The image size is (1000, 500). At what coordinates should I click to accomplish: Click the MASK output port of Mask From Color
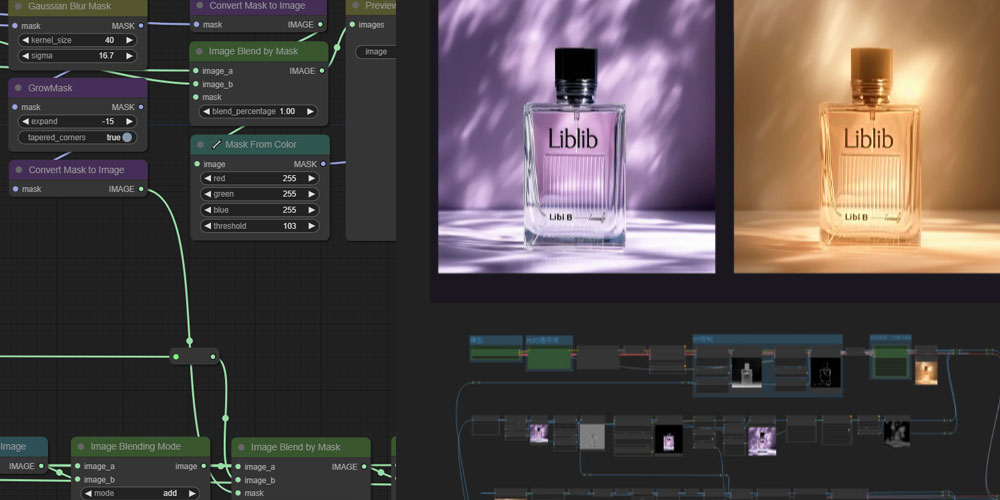(323, 164)
